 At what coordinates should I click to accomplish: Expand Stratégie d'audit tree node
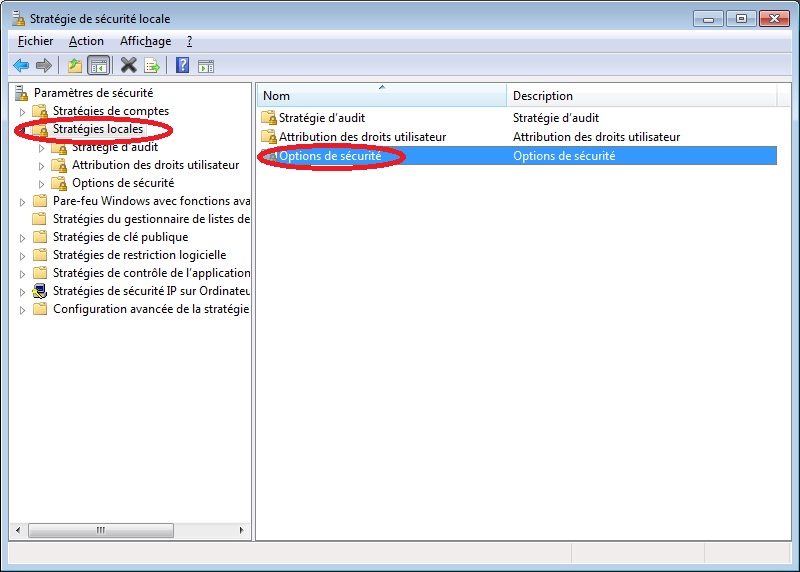click(41, 148)
